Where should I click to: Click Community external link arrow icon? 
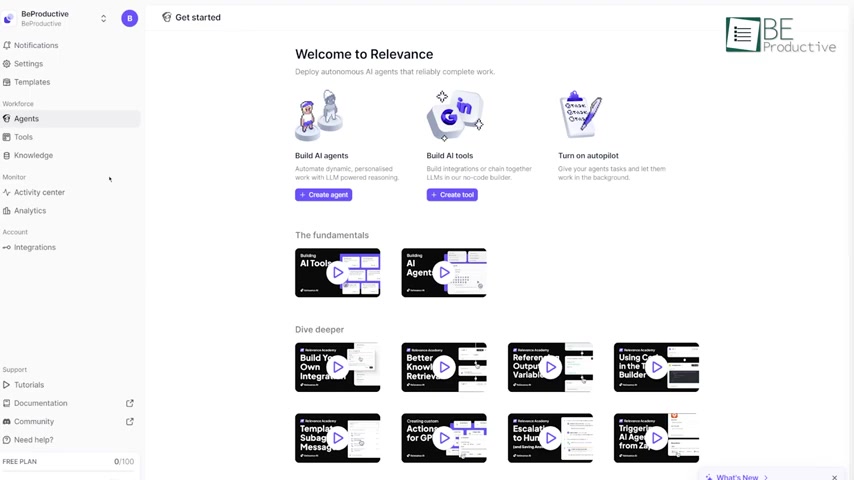click(x=130, y=422)
